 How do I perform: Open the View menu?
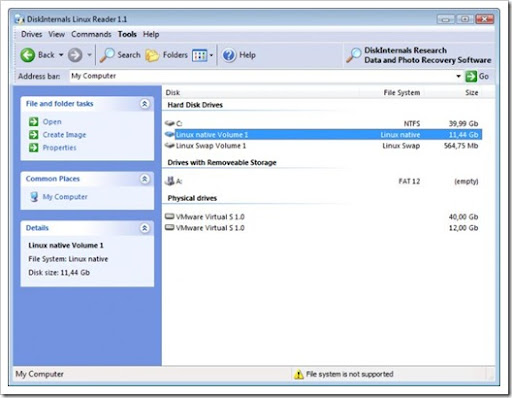pyautogui.click(x=57, y=34)
